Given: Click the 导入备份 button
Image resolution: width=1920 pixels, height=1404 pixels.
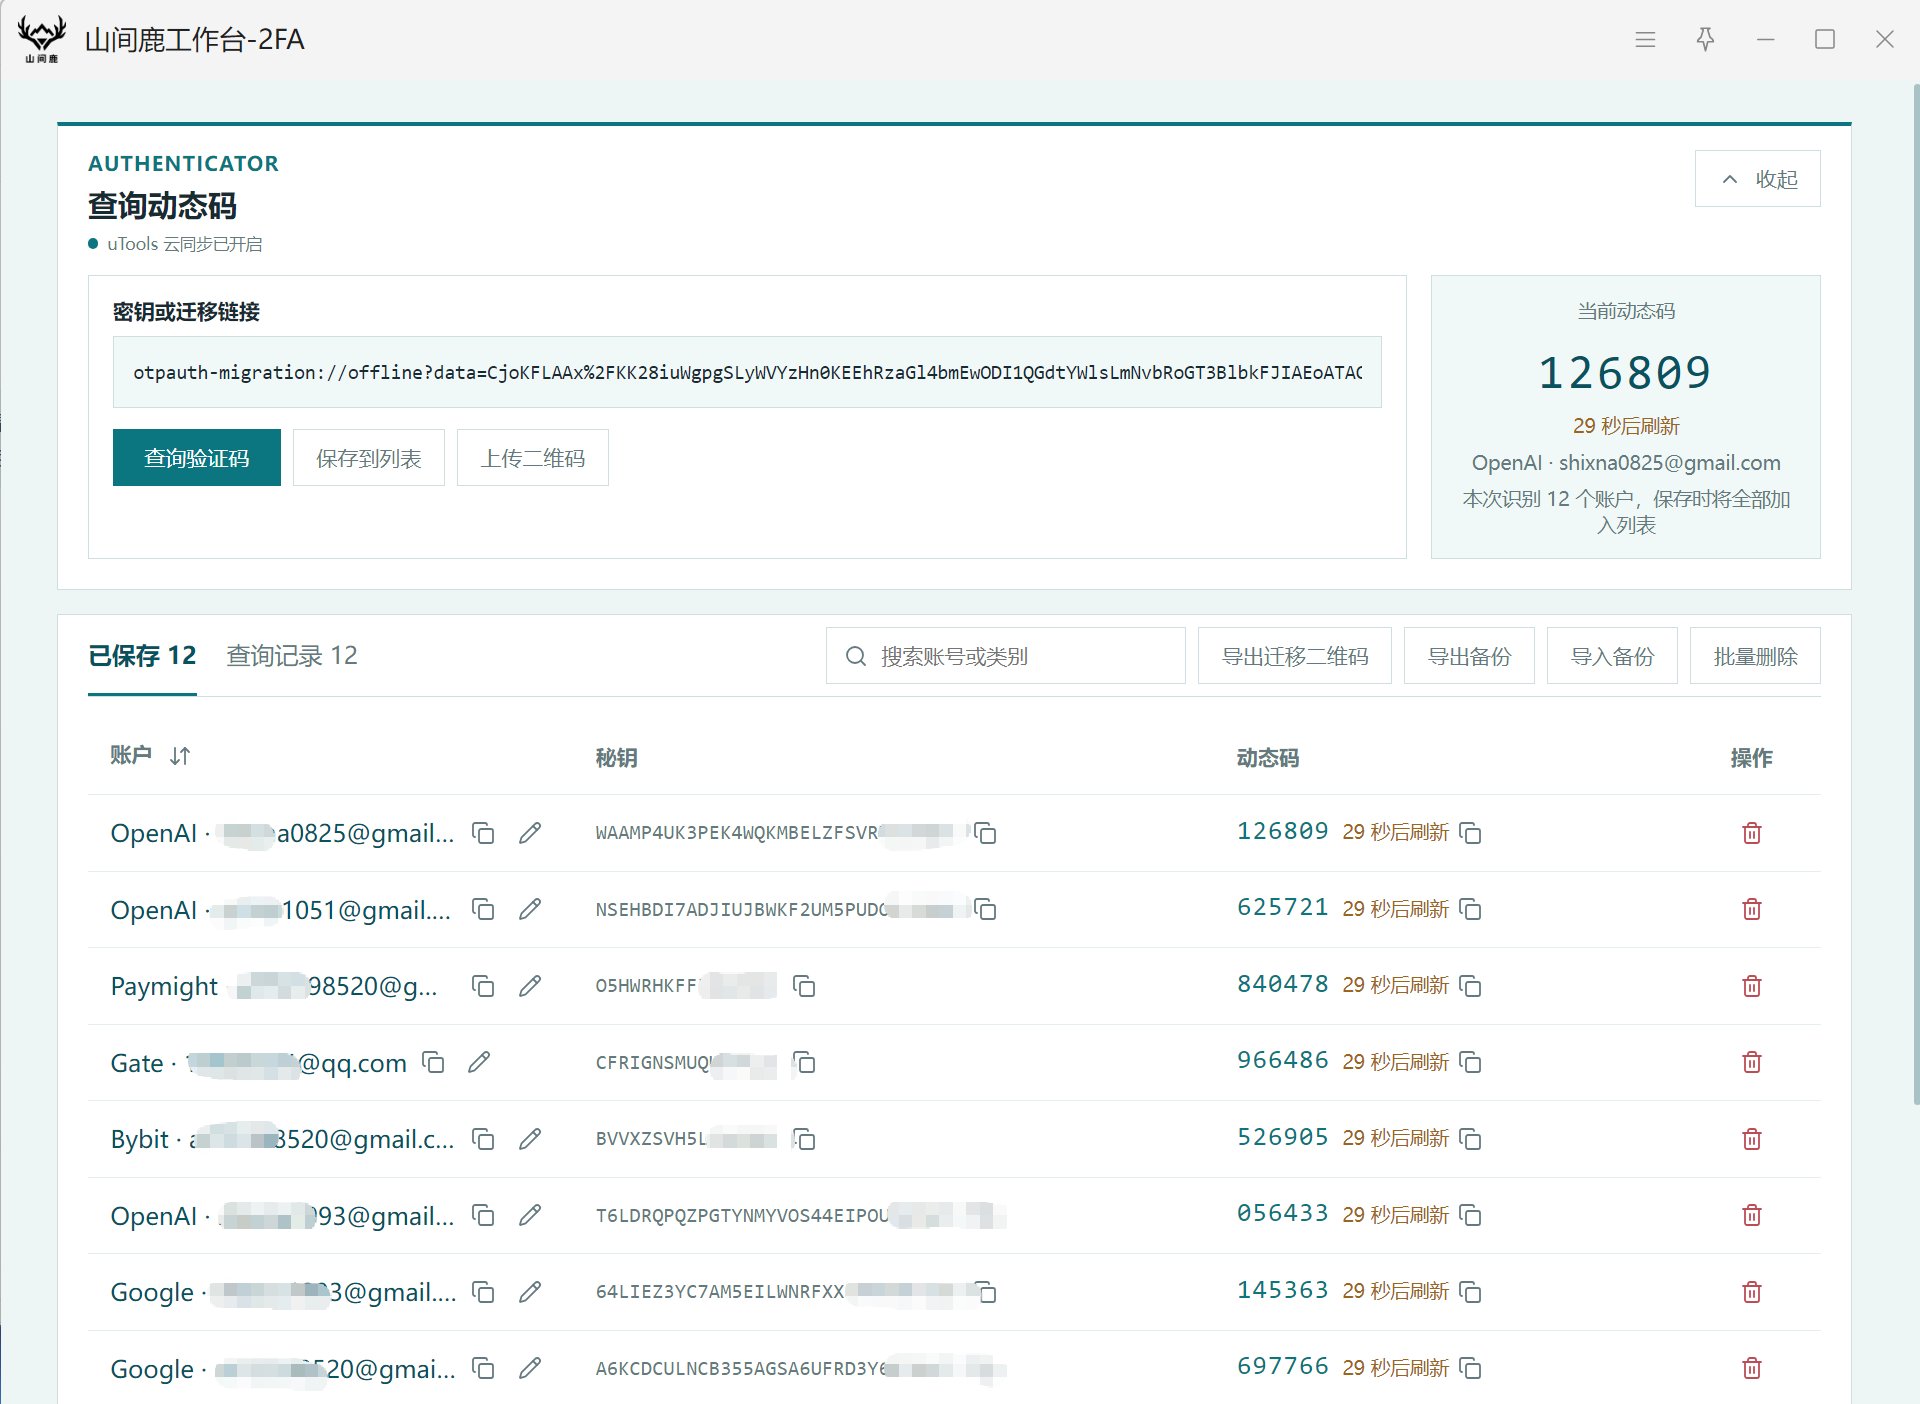Looking at the screenshot, I should point(1612,656).
